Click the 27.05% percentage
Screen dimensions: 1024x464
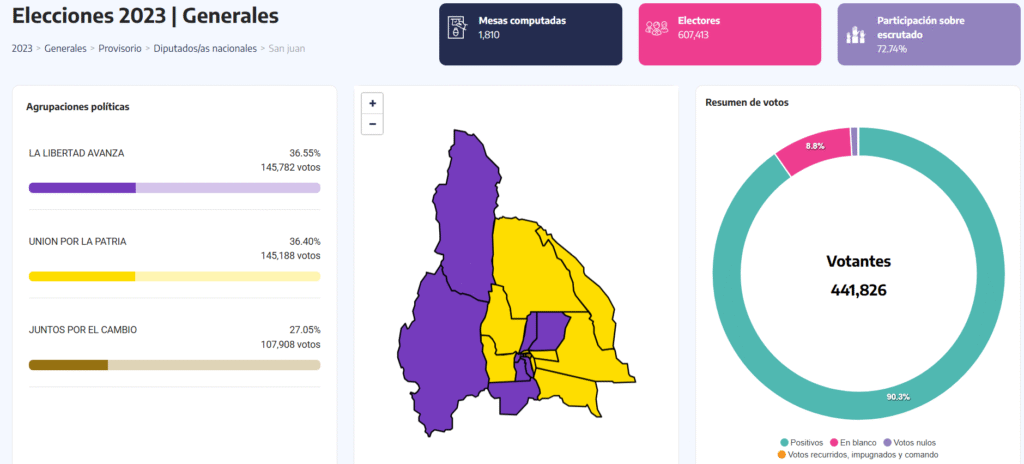(x=305, y=330)
